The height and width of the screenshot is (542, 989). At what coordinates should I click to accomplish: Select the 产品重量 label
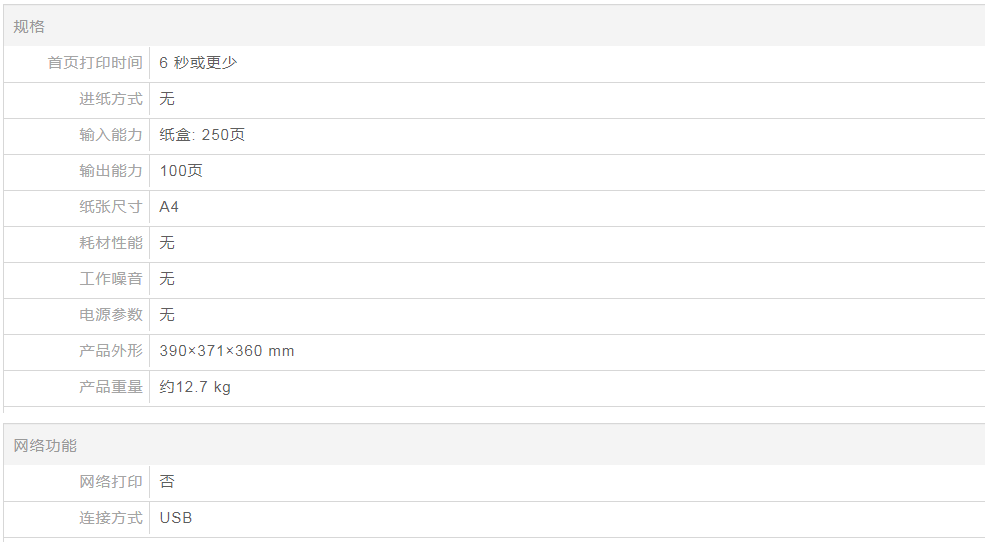(x=111, y=387)
